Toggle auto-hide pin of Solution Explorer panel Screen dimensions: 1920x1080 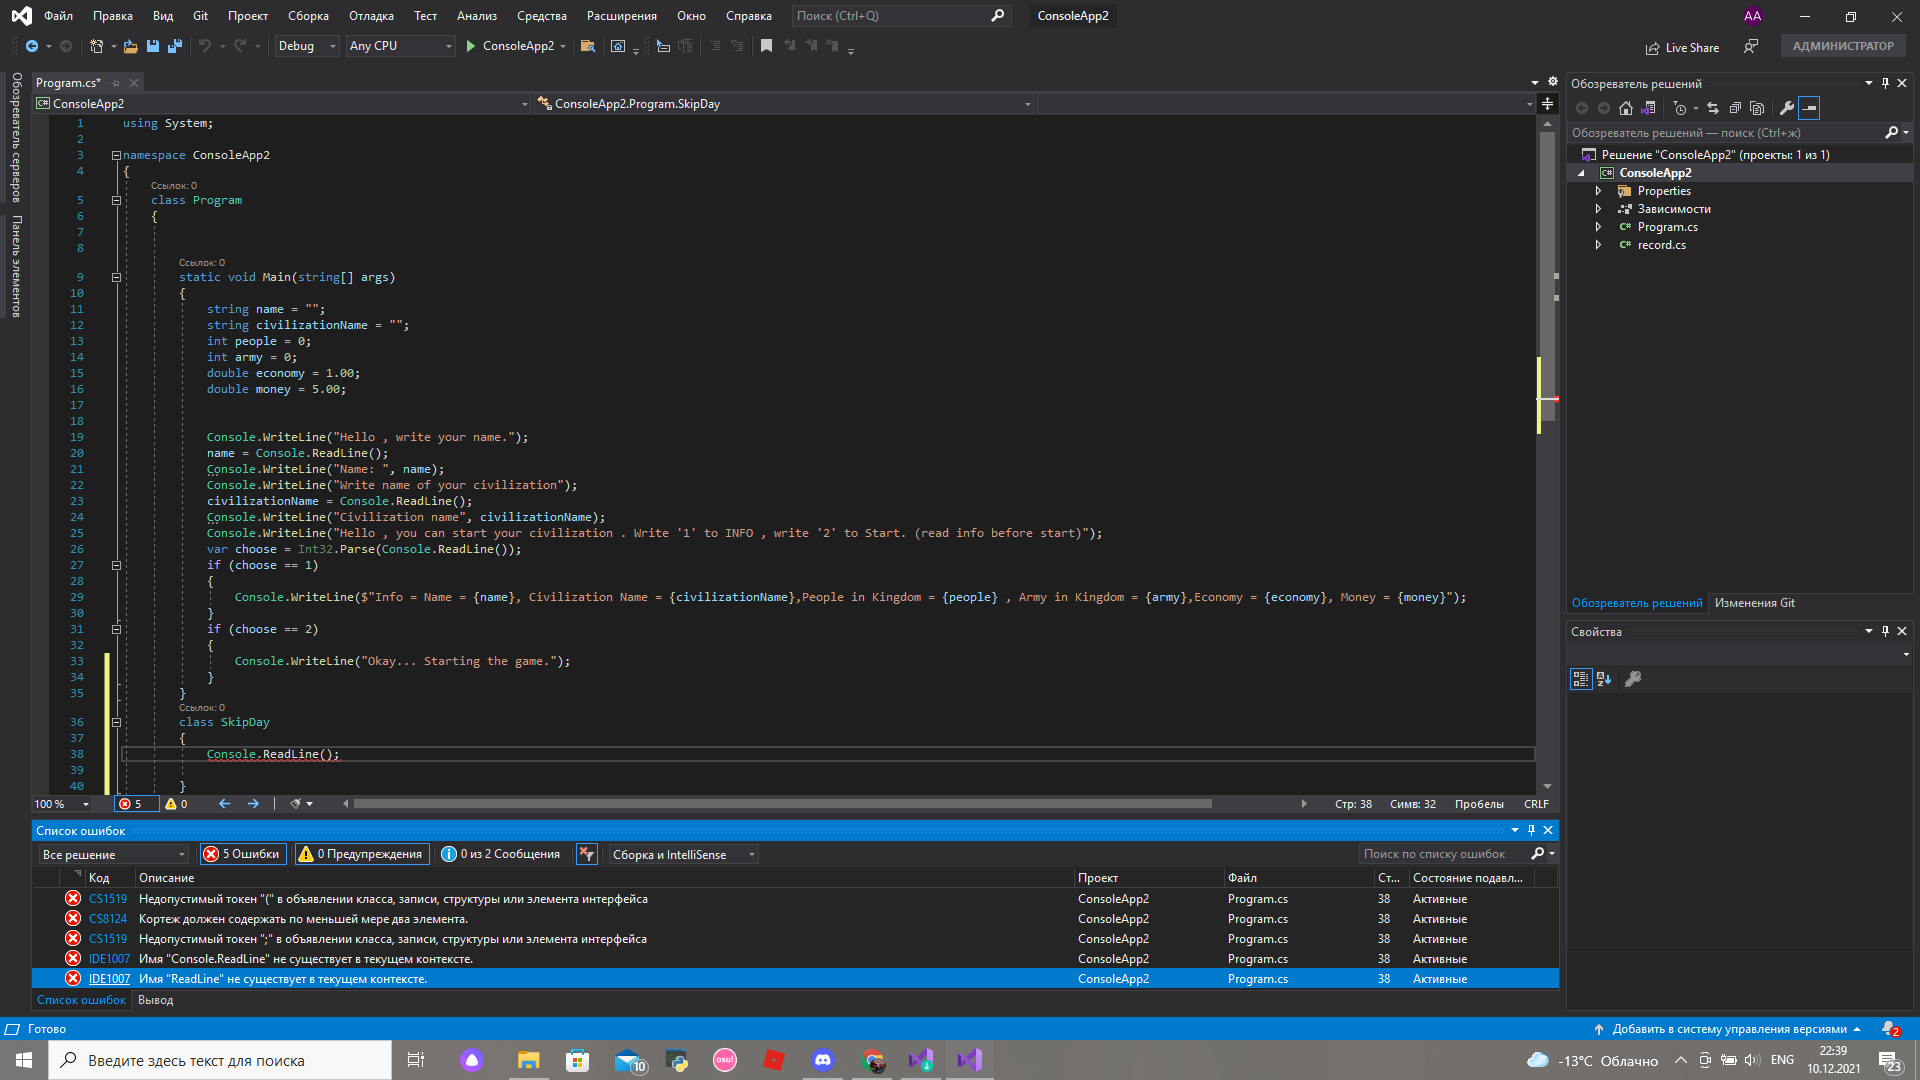[1885, 83]
